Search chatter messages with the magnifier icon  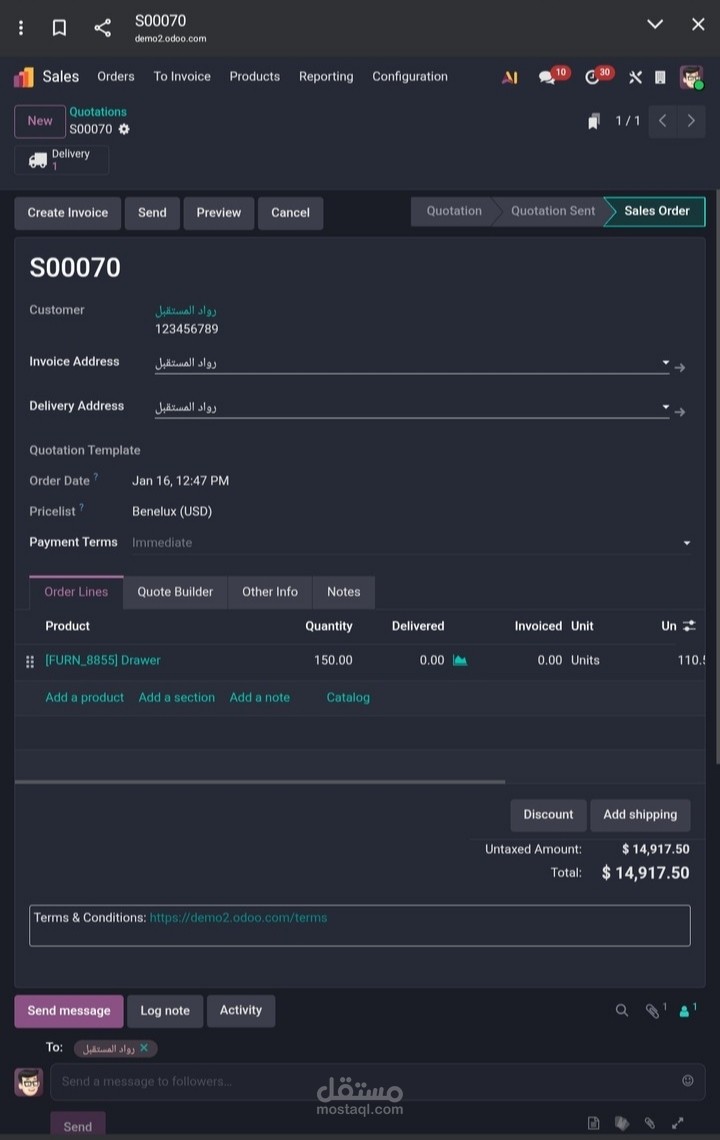(622, 1011)
